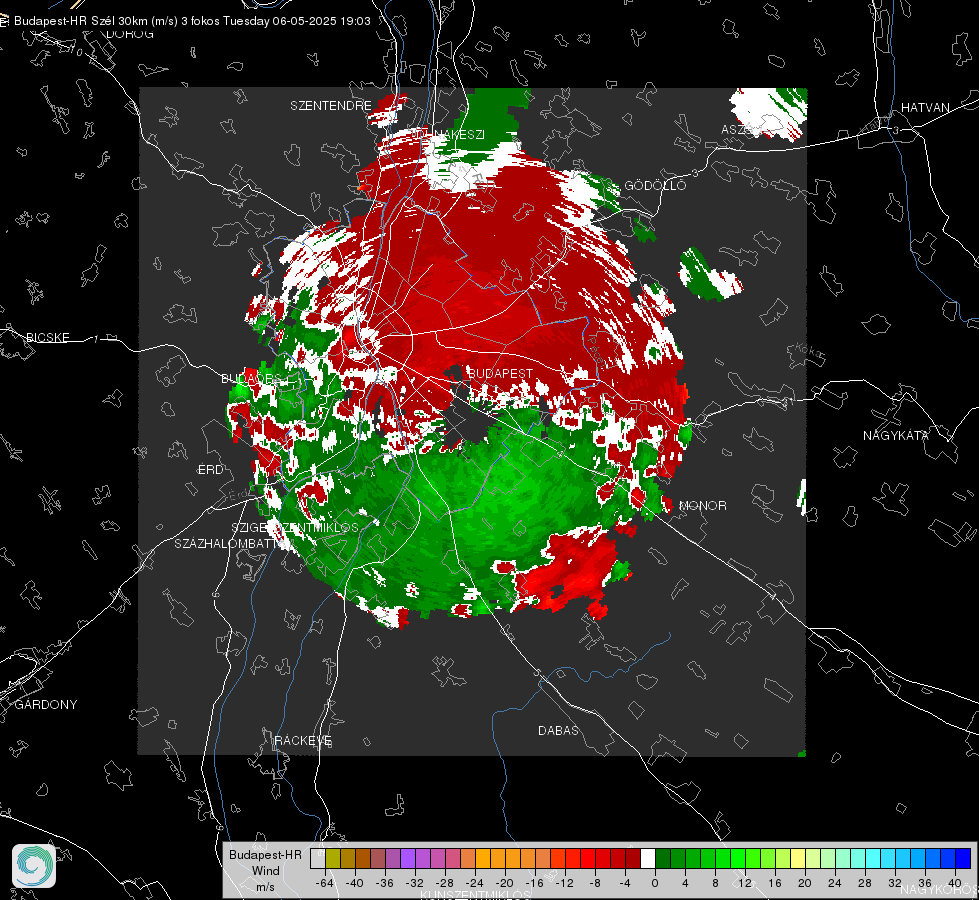Image resolution: width=979 pixels, height=900 pixels.
Task: Click the BUDAPEST city label on the map
Action: (500, 373)
